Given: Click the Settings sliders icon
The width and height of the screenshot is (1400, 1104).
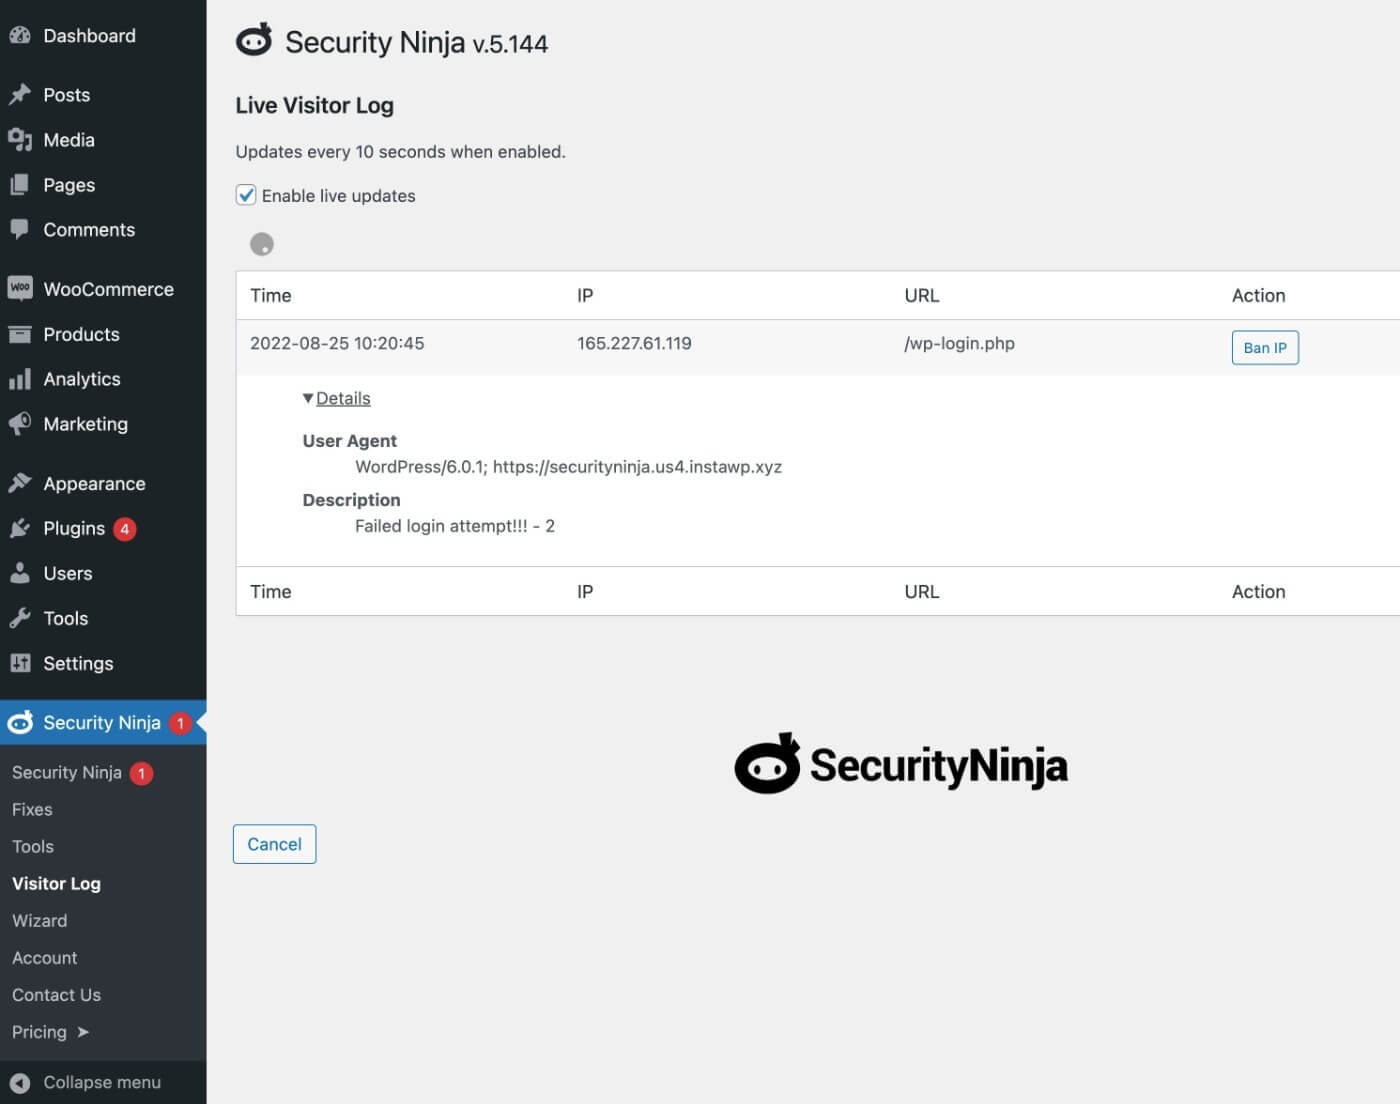Looking at the screenshot, I should coord(20,663).
